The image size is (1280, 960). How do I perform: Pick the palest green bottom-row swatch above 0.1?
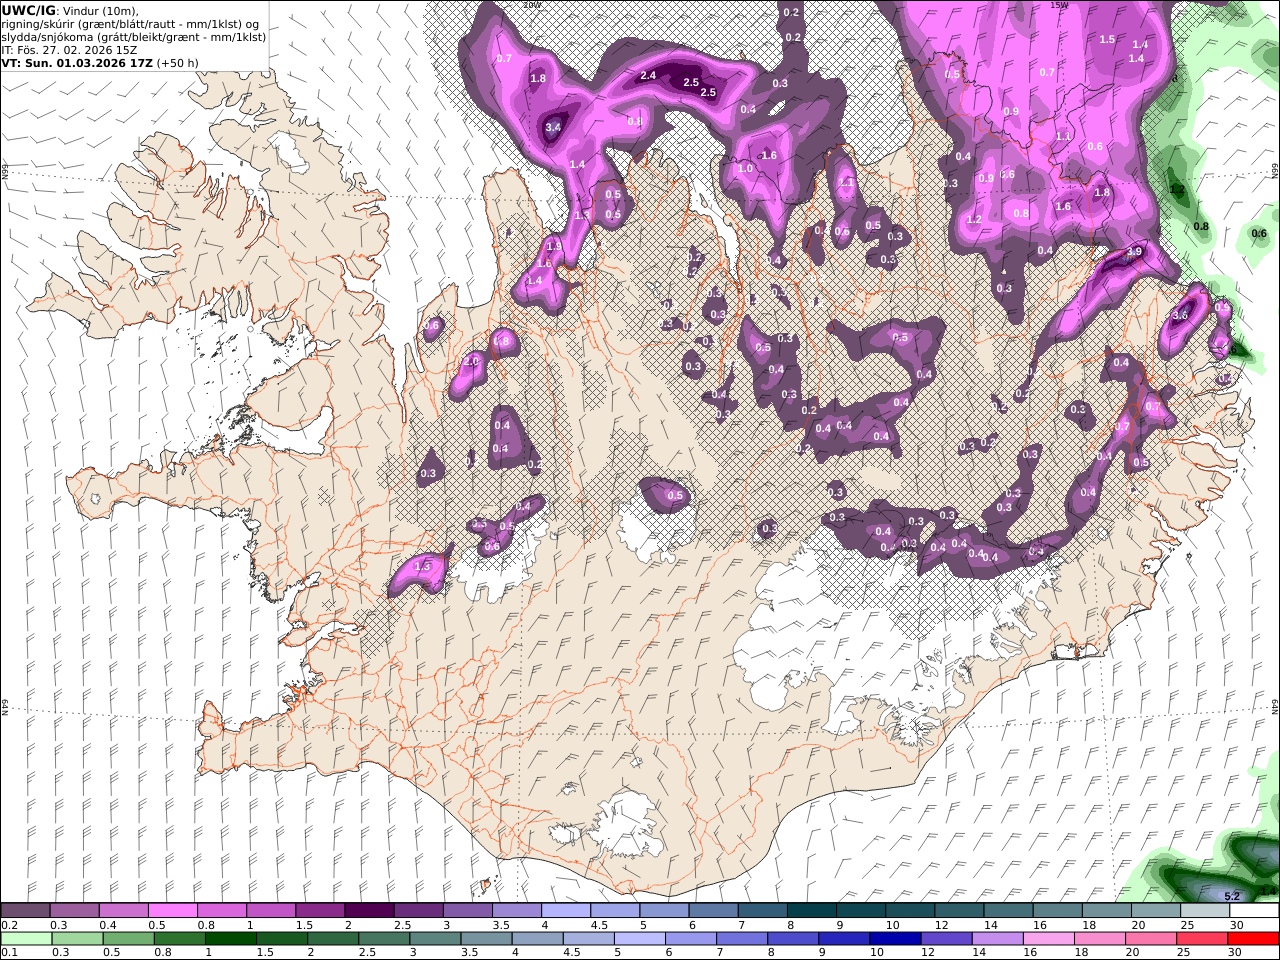tap(26, 939)
